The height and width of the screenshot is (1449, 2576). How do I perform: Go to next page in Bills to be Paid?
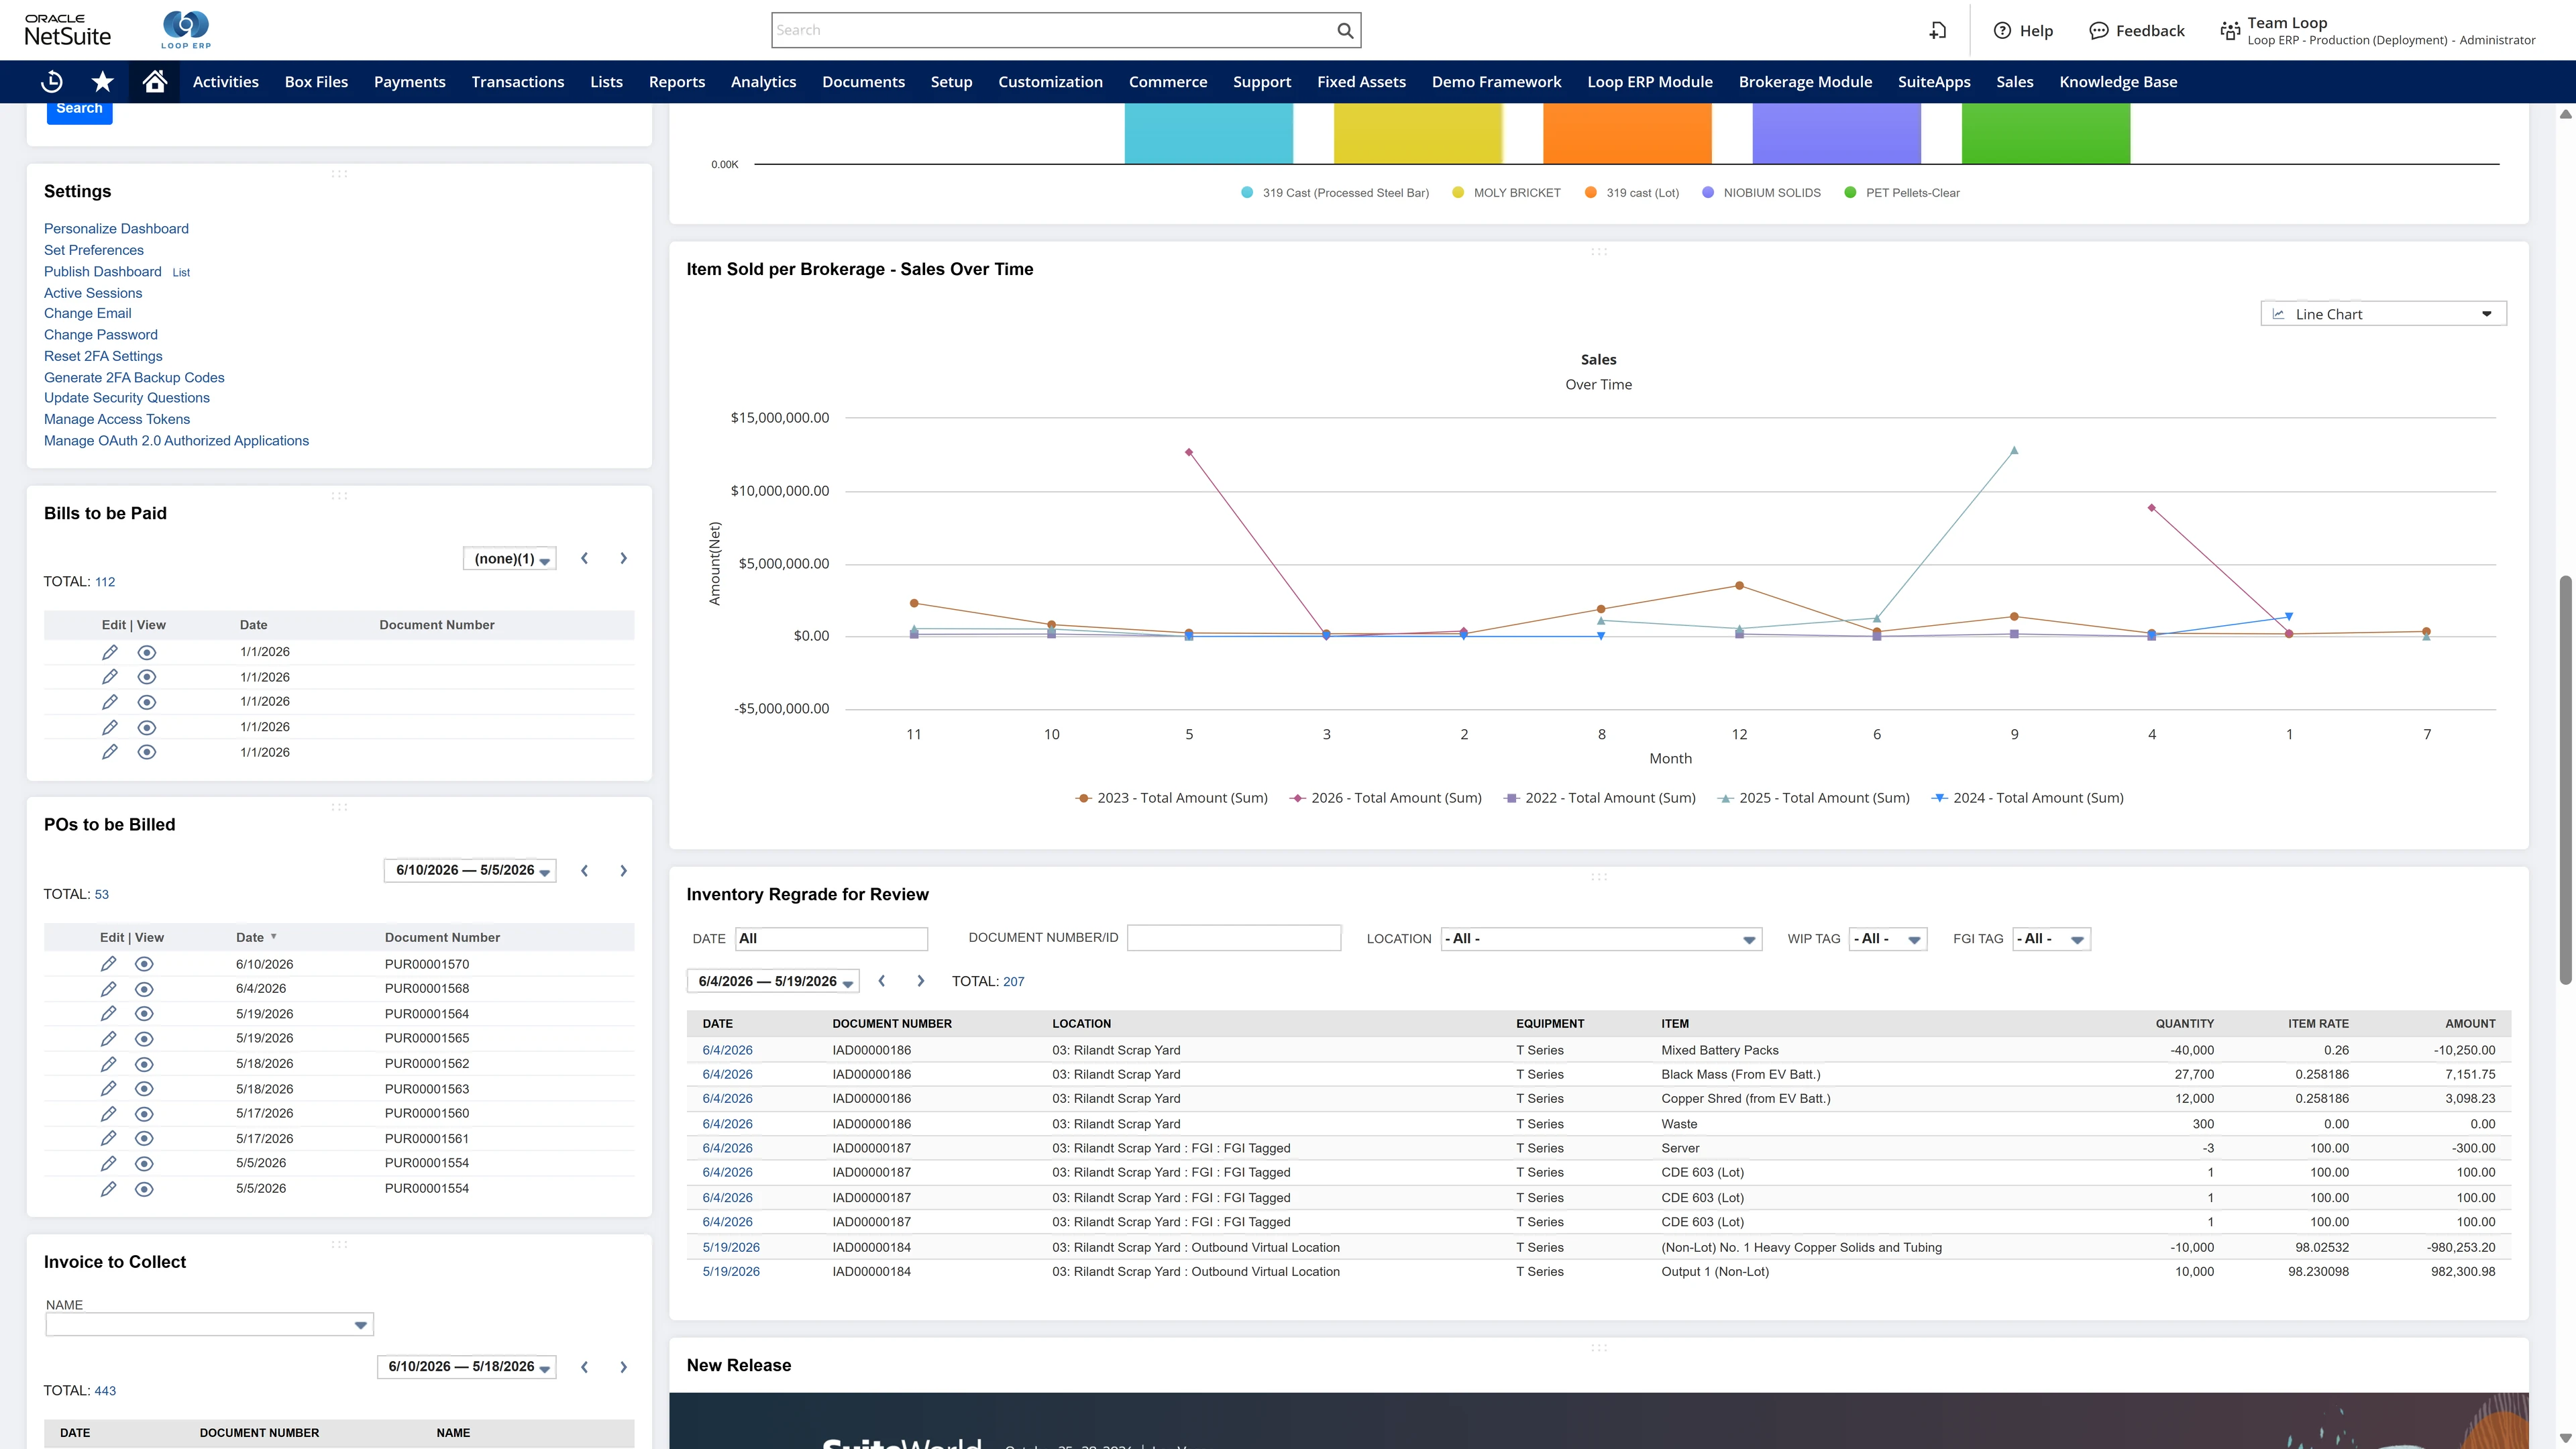[623, 559]
